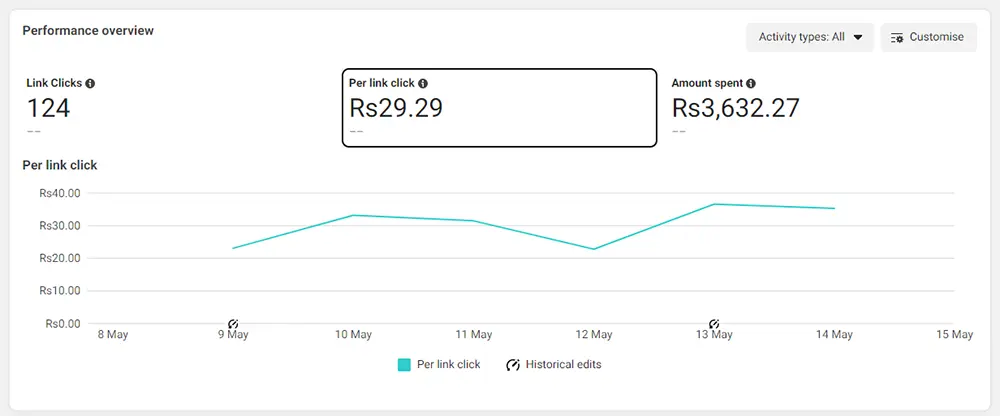Toggle Historical edits legend label

tap(563, 364)
